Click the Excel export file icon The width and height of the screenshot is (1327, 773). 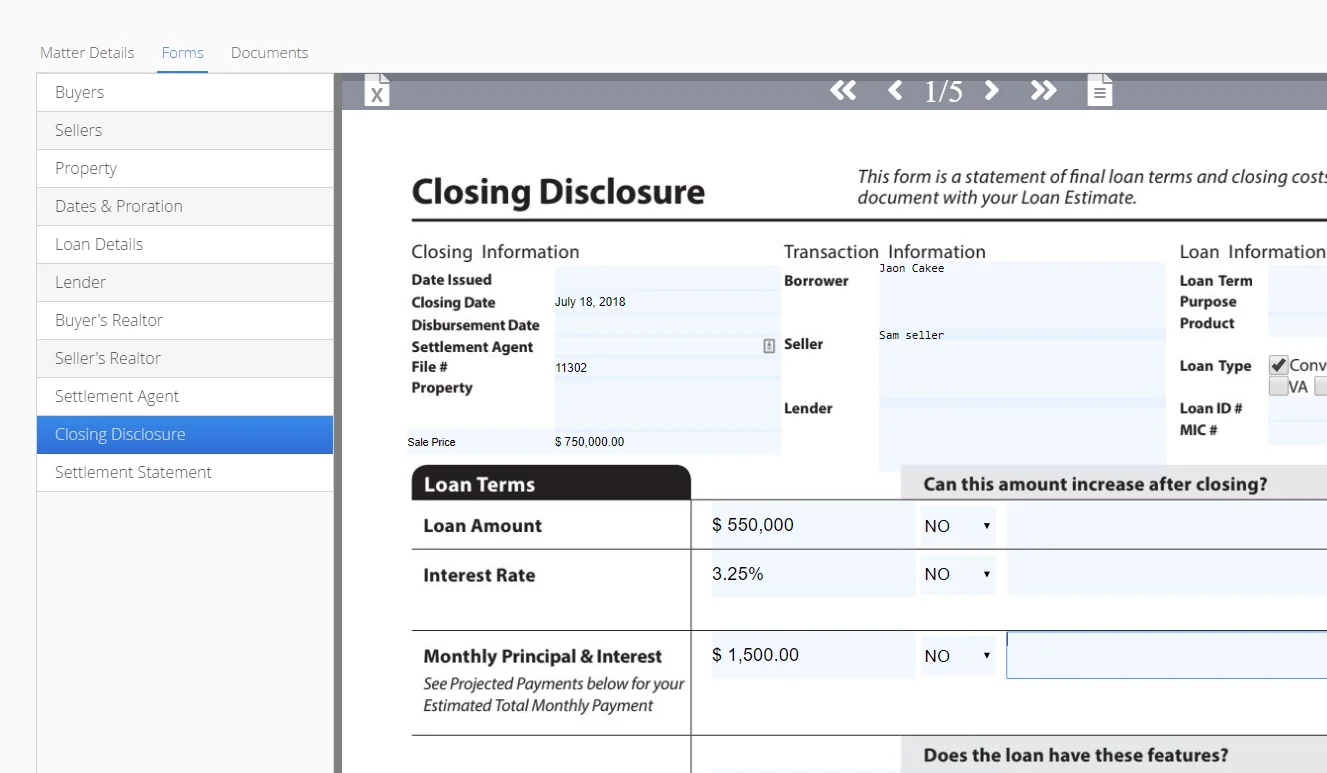coord(376,91)
